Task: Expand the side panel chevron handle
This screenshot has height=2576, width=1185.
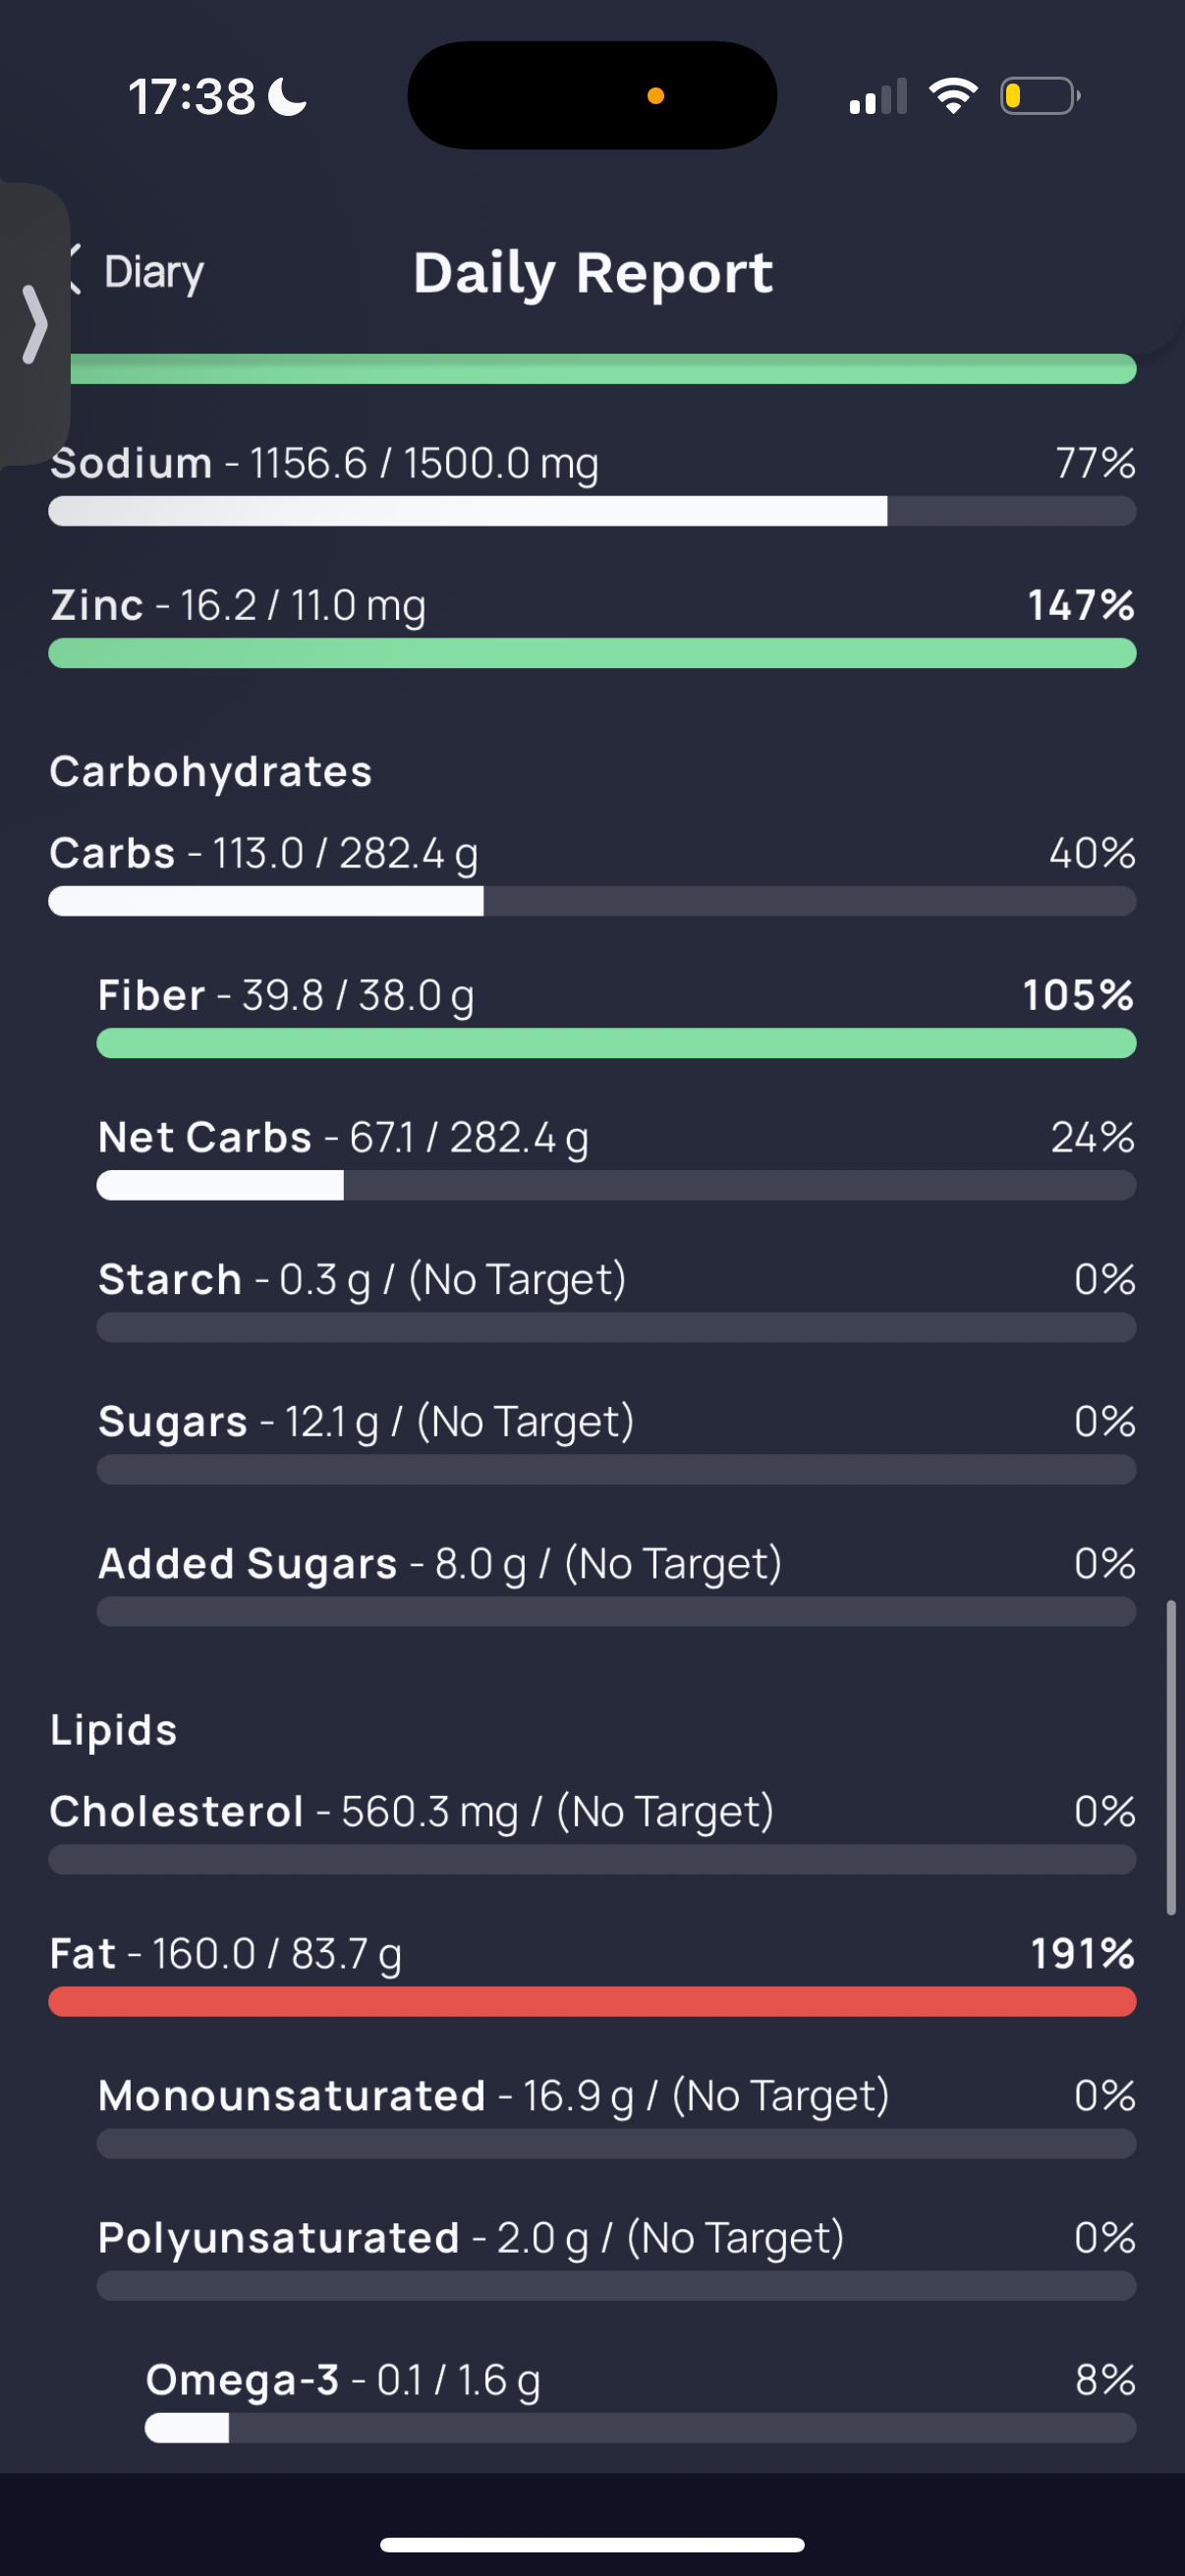Action: pyautogui.click(x=35, y=324)
